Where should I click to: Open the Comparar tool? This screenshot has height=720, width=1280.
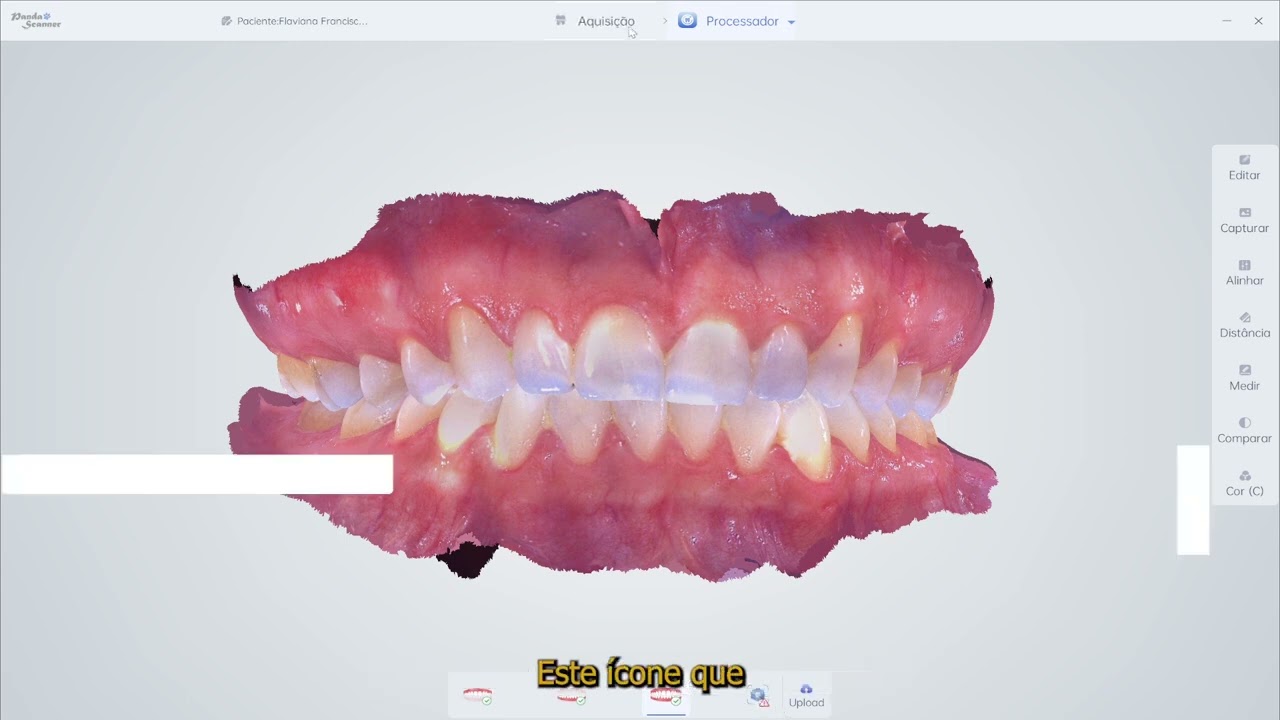[x=1244, y=431]
